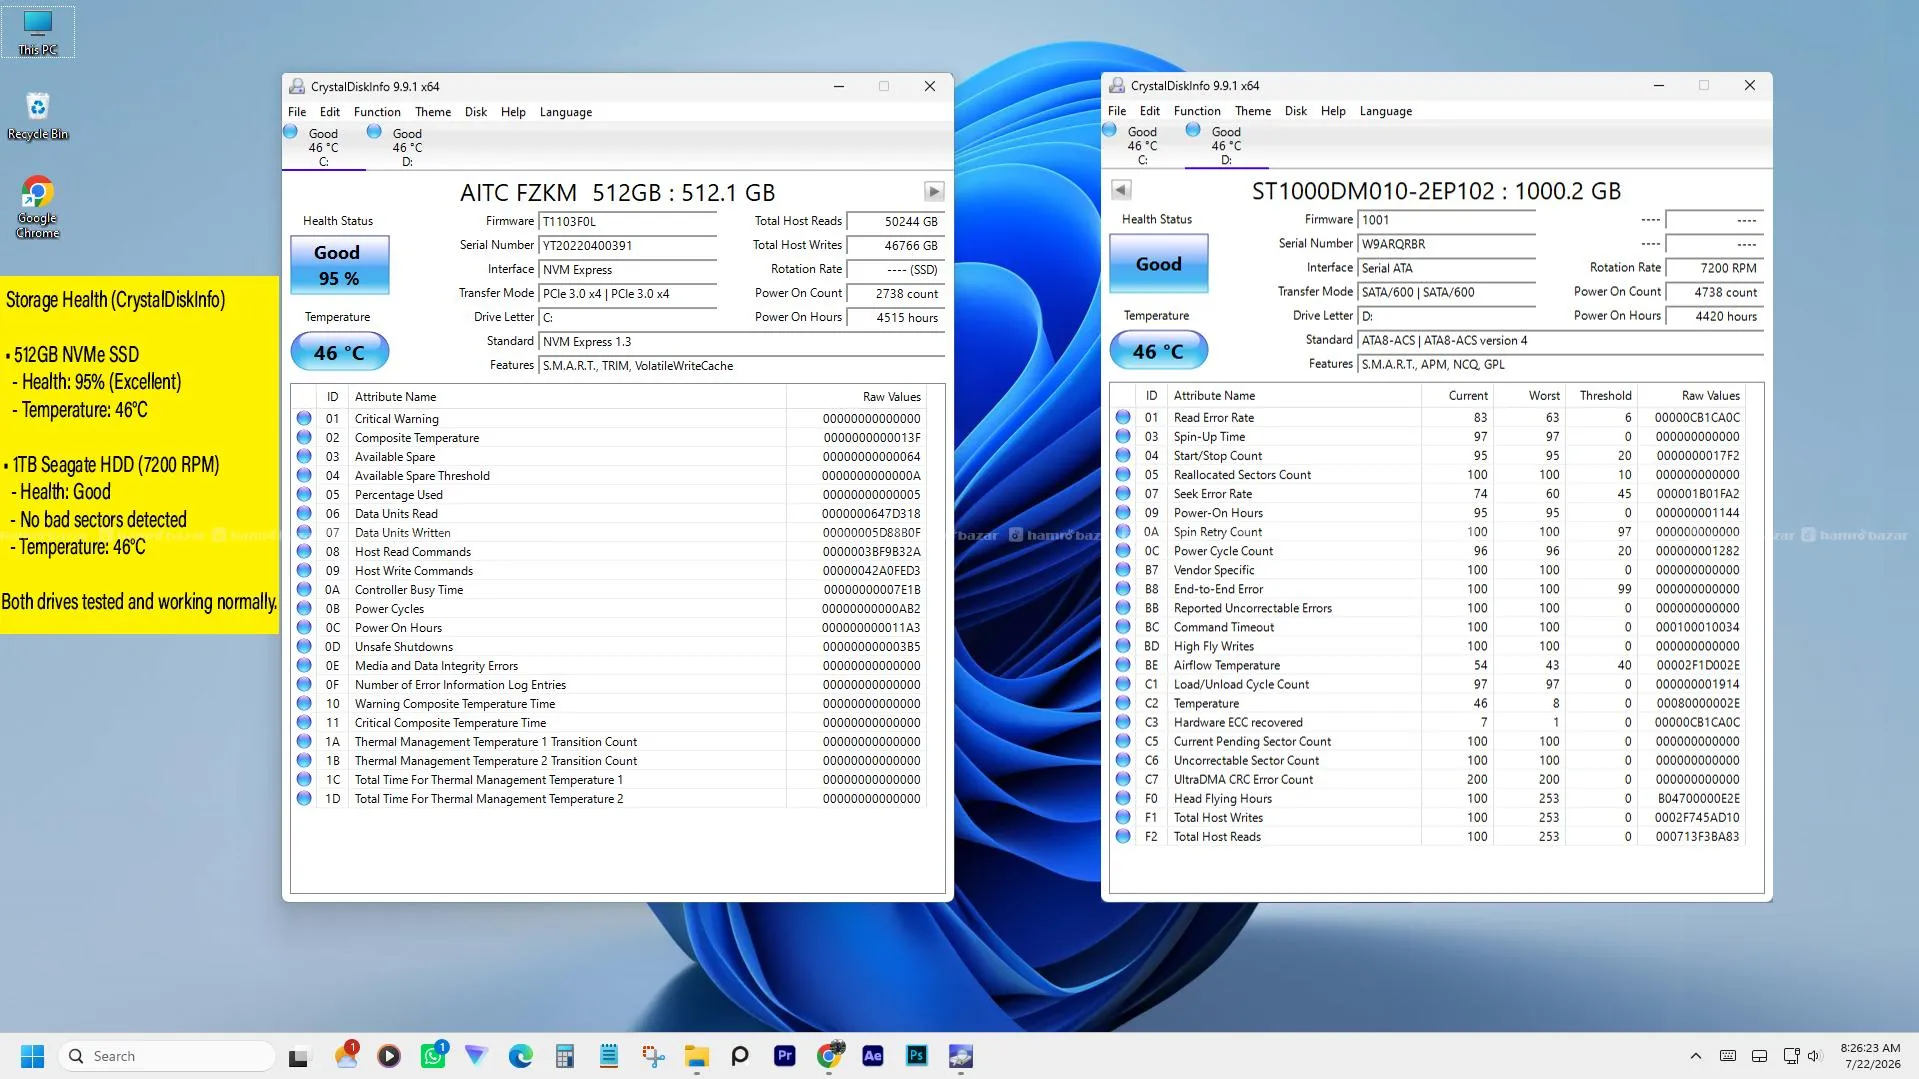Screen dimensions: 1919x1079
Task: Select C: disk tab in right window
Action: [x=1143, y=145]
